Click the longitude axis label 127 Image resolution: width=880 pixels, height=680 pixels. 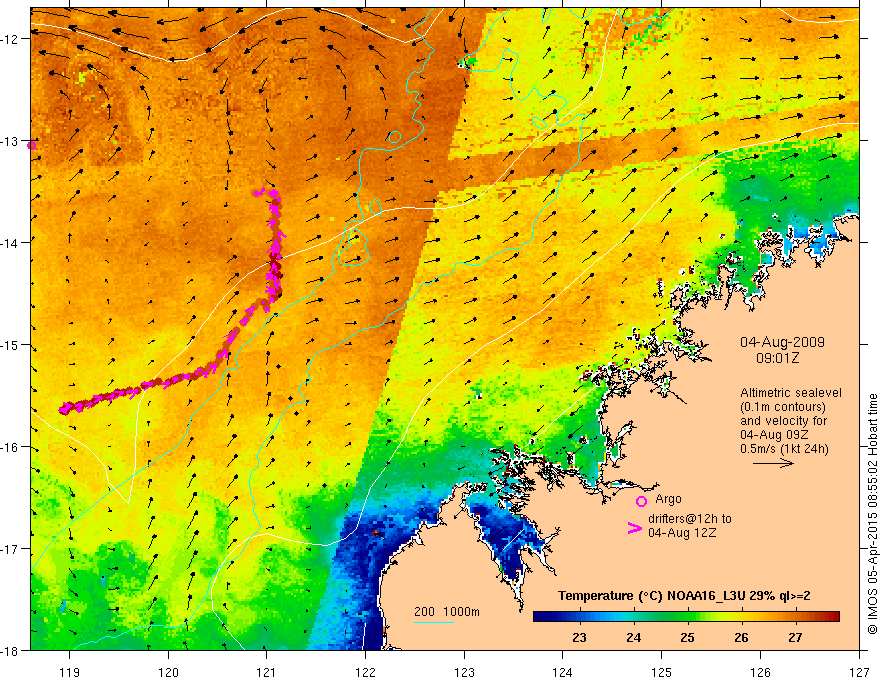point(859,672)
